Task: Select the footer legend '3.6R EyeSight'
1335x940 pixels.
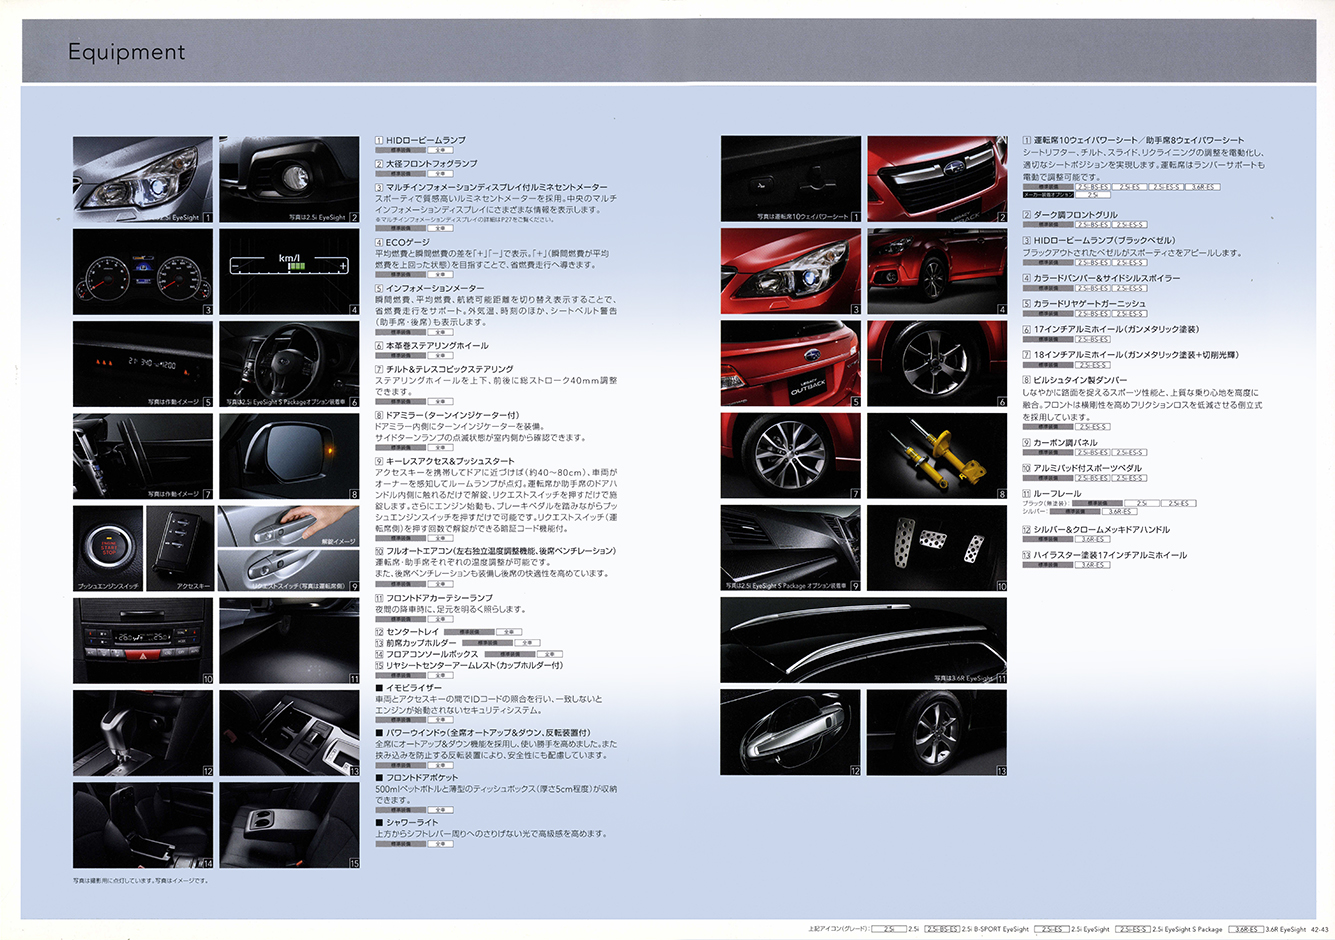Action: coord(1285,930)
